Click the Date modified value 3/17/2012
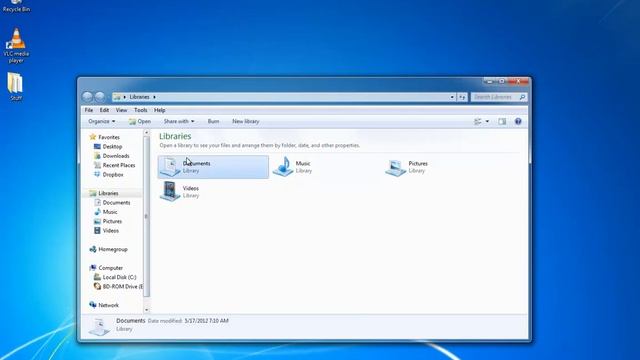The image size is (640, 360). coord(206,321)
